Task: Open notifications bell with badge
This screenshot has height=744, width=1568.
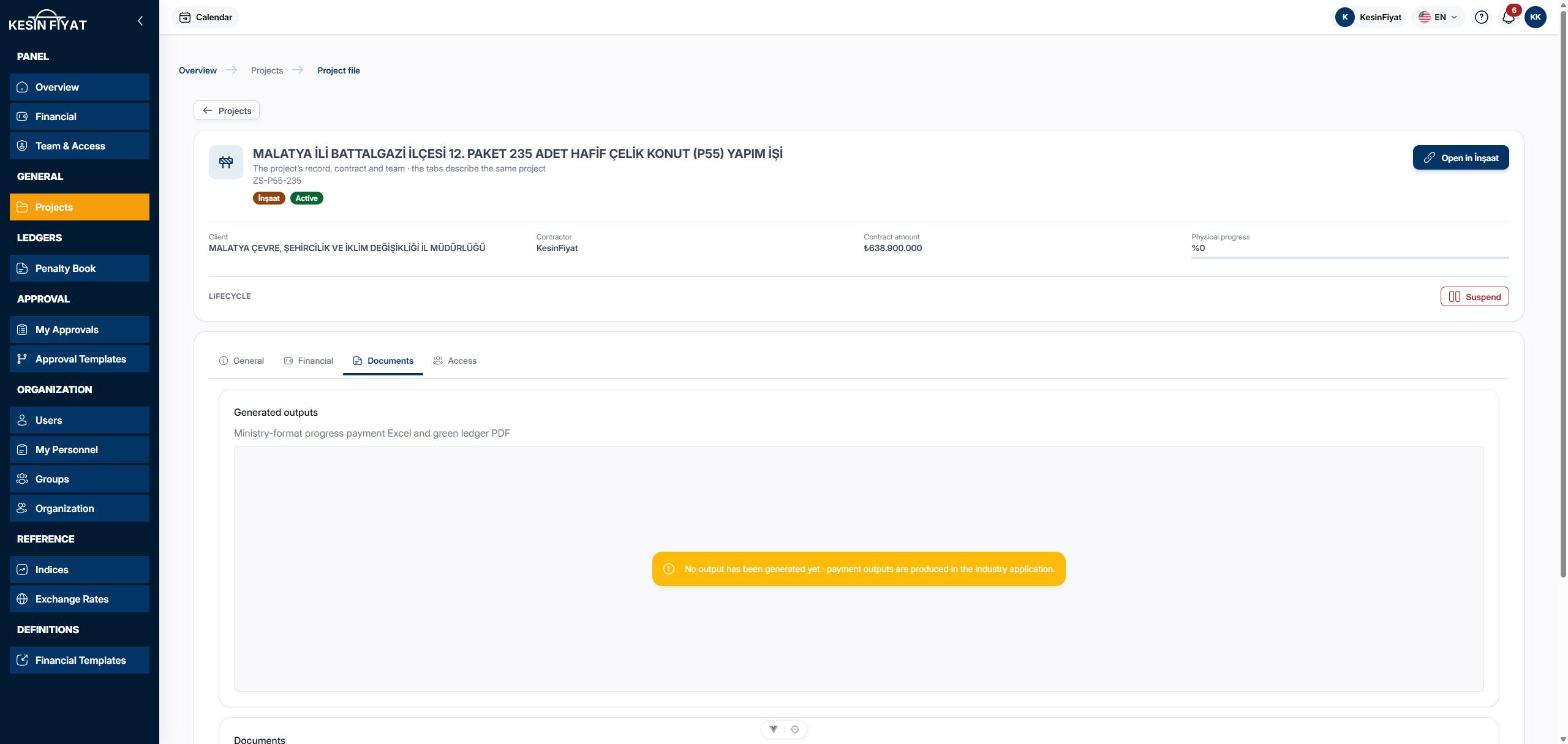Action: pos(1509,17)
